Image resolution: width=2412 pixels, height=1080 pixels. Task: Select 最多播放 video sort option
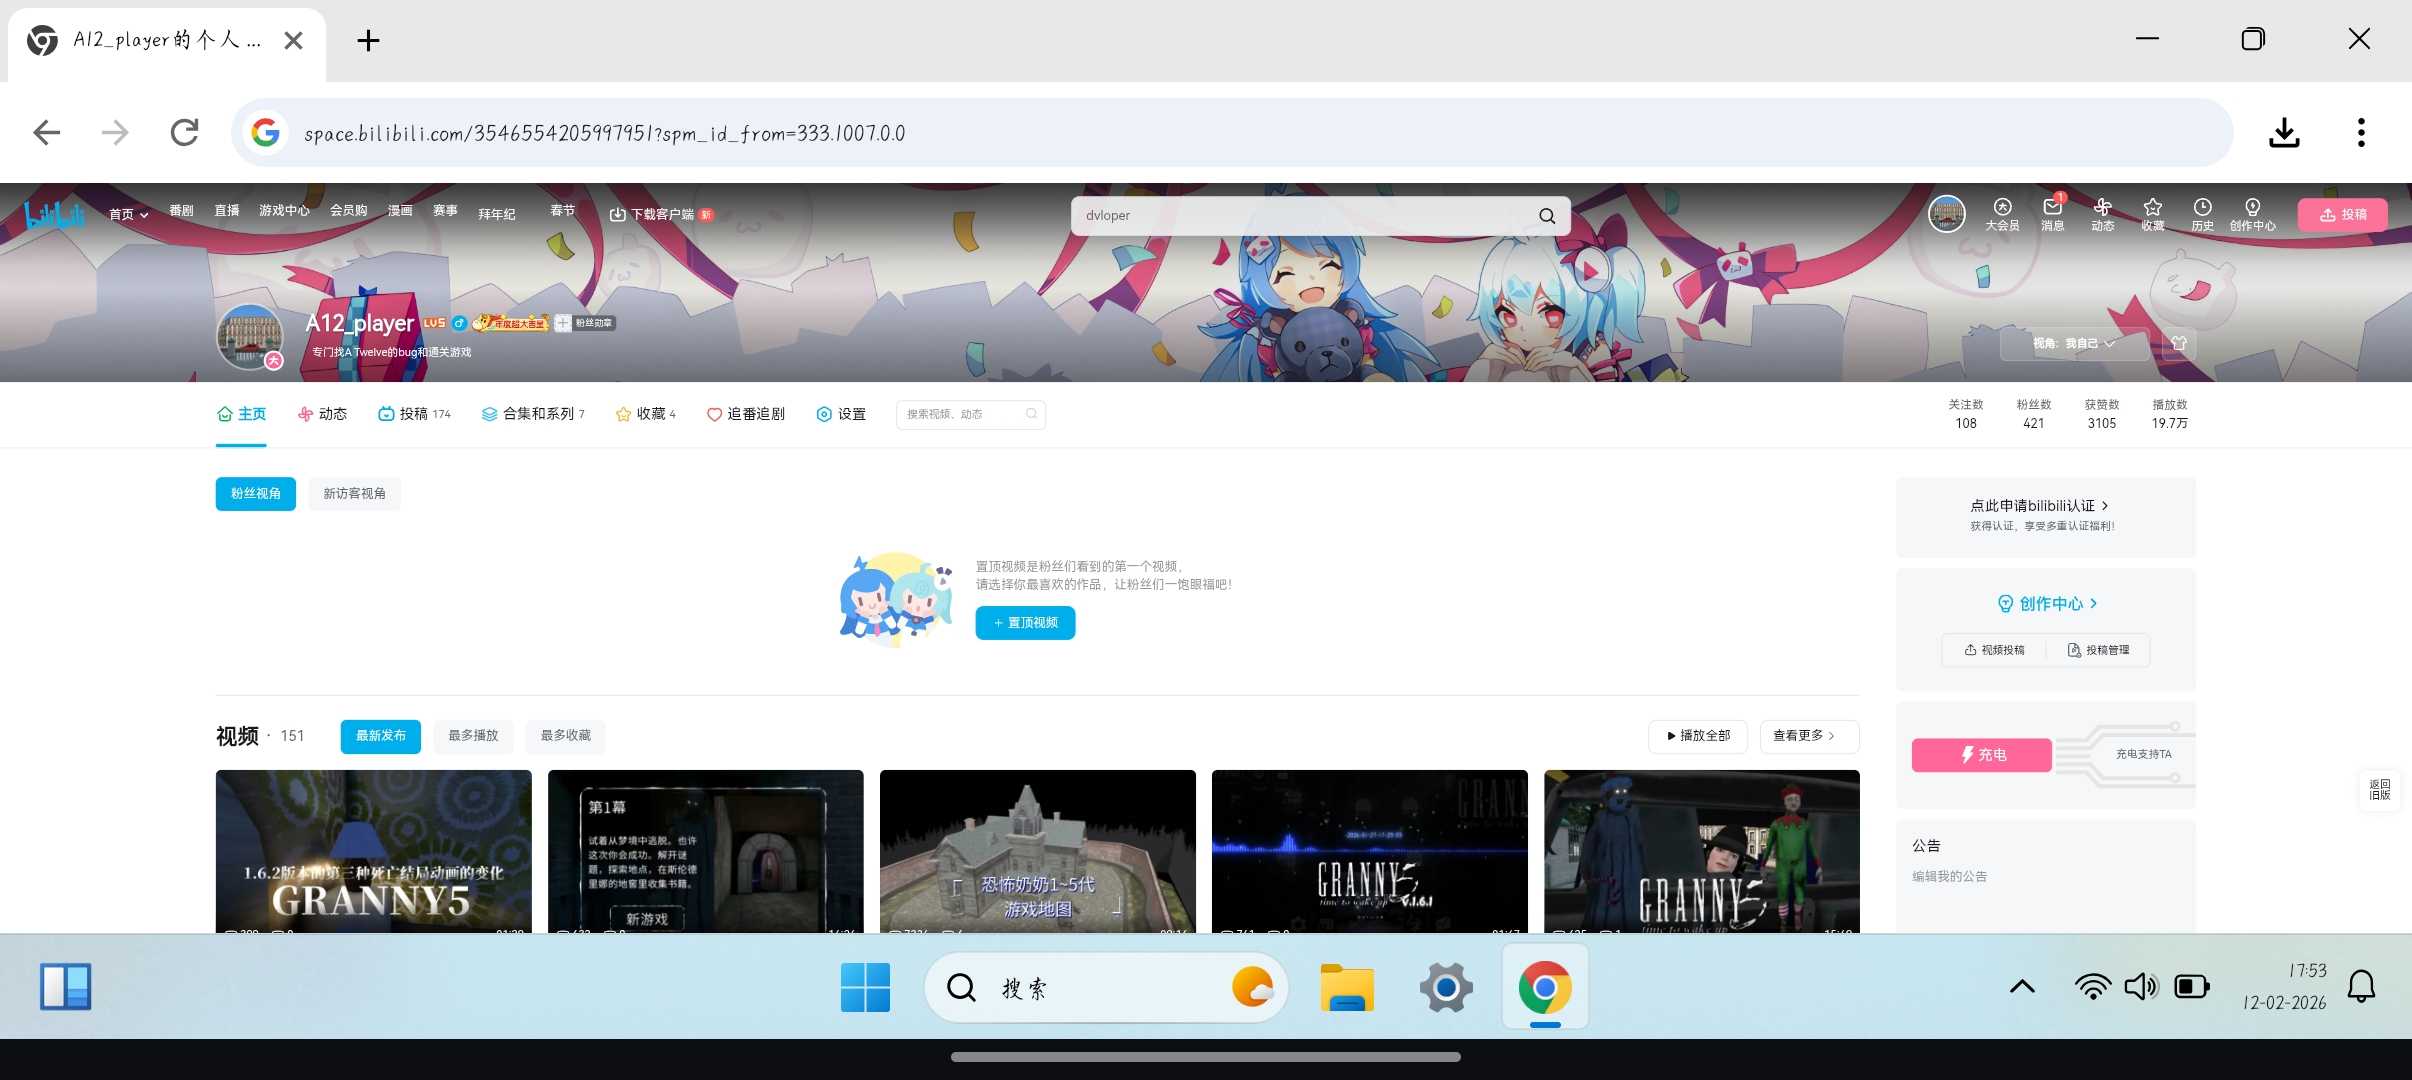pyautogui.click(x=473, y=736)
